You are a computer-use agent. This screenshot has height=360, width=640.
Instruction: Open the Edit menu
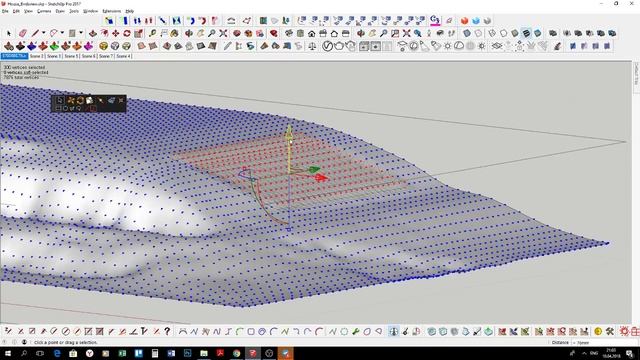click(16, 11)
